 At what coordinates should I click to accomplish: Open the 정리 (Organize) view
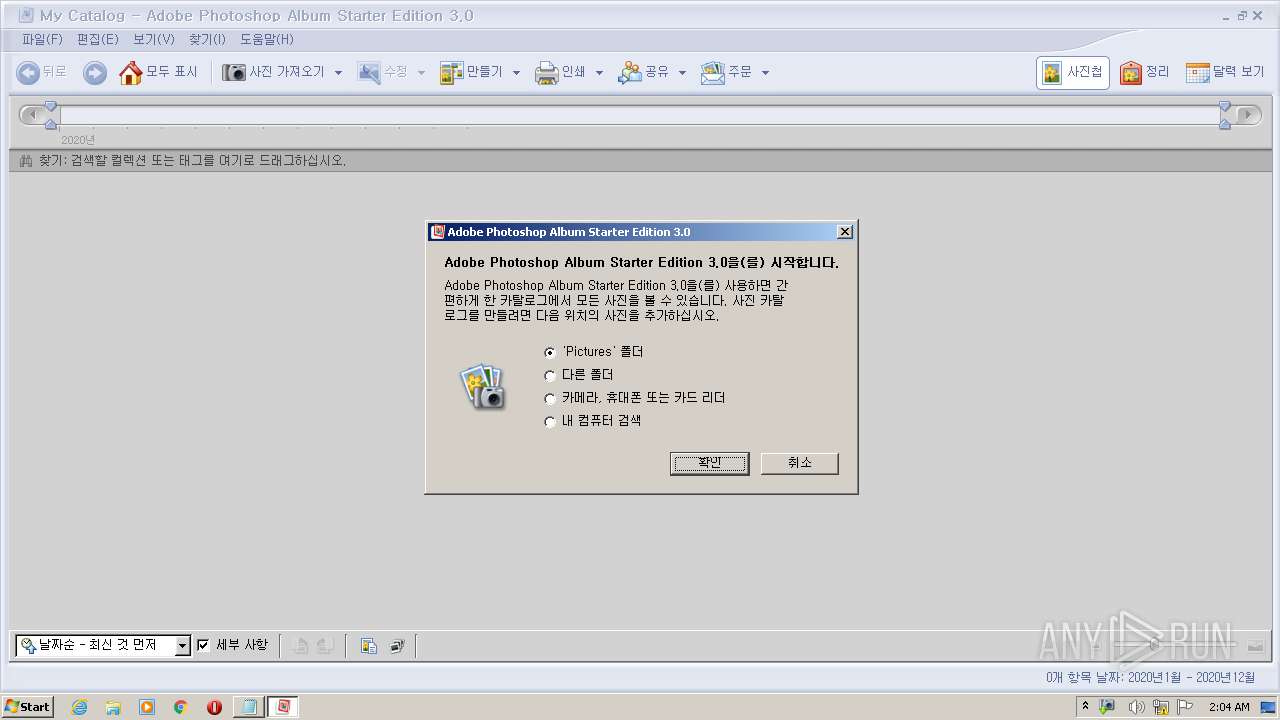click(1145, 73)
